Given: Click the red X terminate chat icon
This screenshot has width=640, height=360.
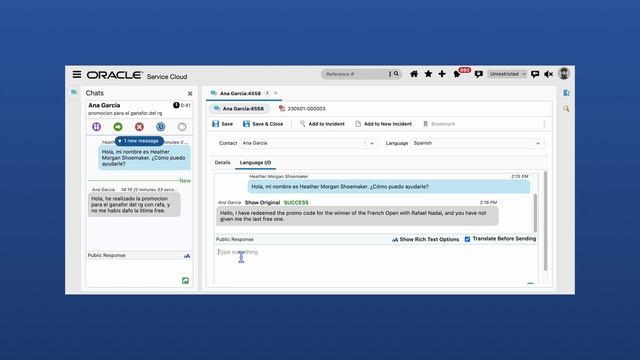Looking at the screenshot, I should pyautogui.click(x=139, y=127).
